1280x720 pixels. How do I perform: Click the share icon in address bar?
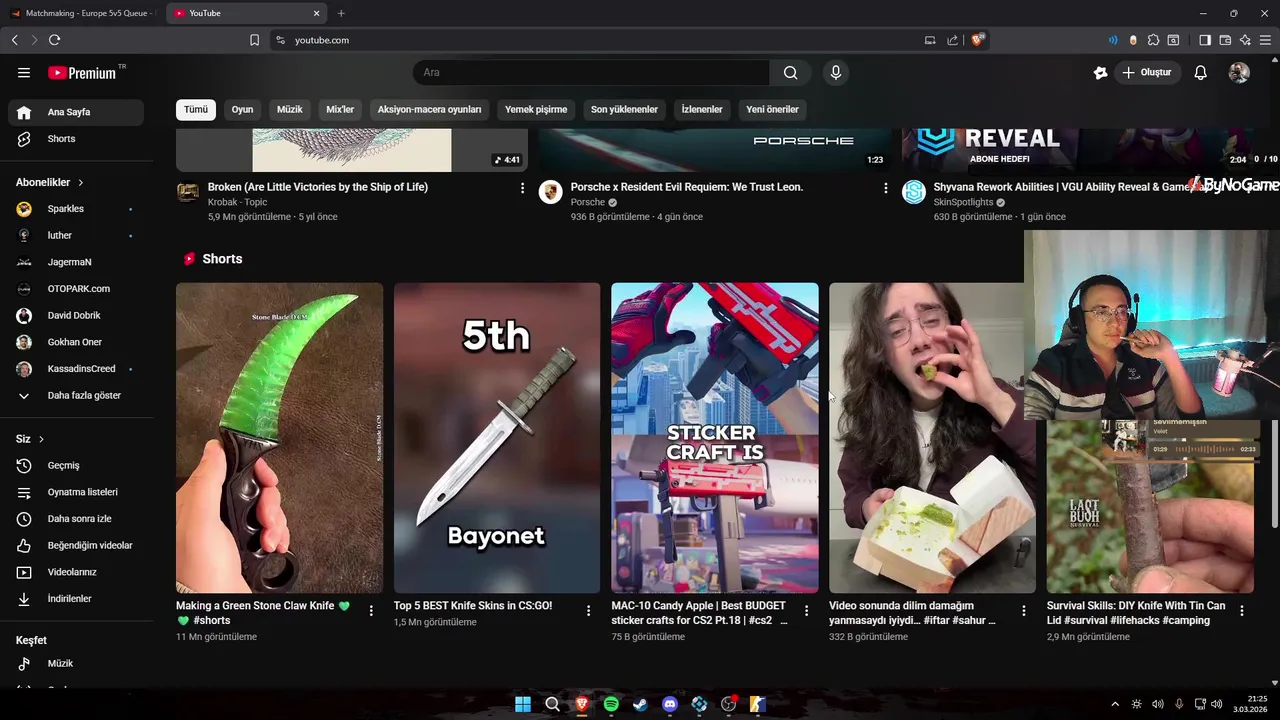[x=952, y=40]
